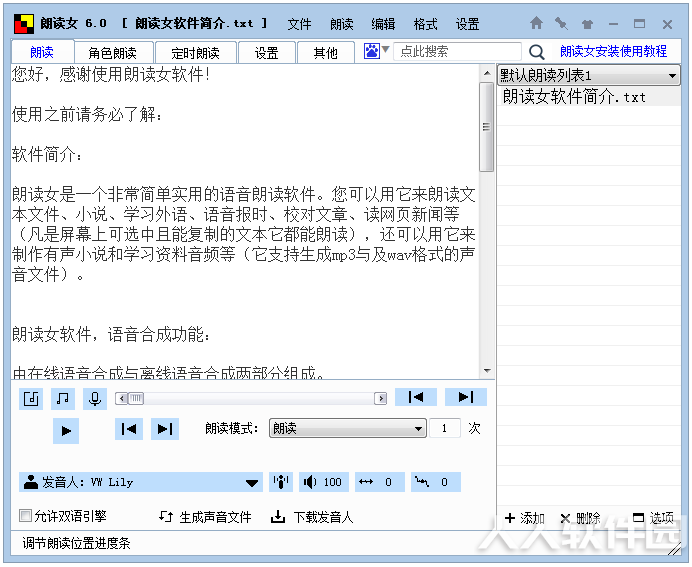Start reading with the play button

coord(66,431)
